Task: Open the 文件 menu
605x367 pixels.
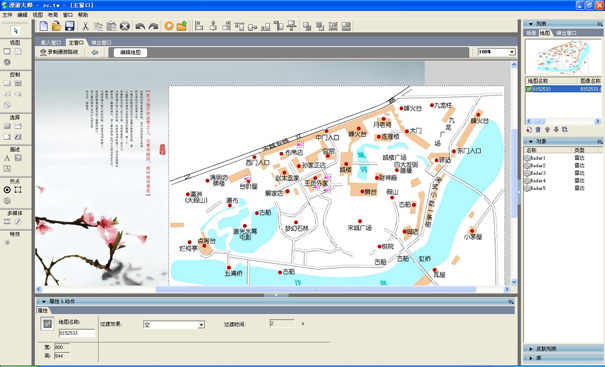Action: coord(7,15)
